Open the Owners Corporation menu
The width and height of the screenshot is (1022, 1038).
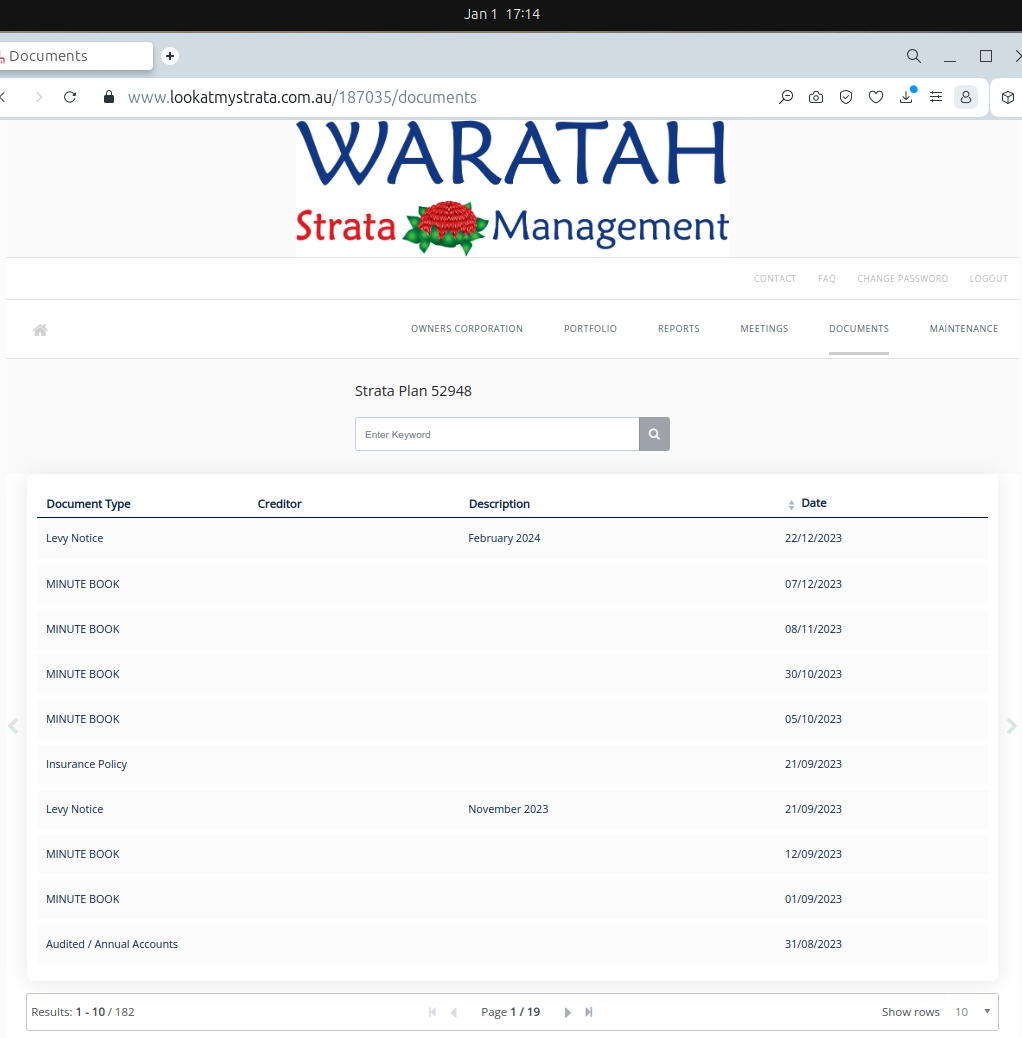(x=467, y=328)
